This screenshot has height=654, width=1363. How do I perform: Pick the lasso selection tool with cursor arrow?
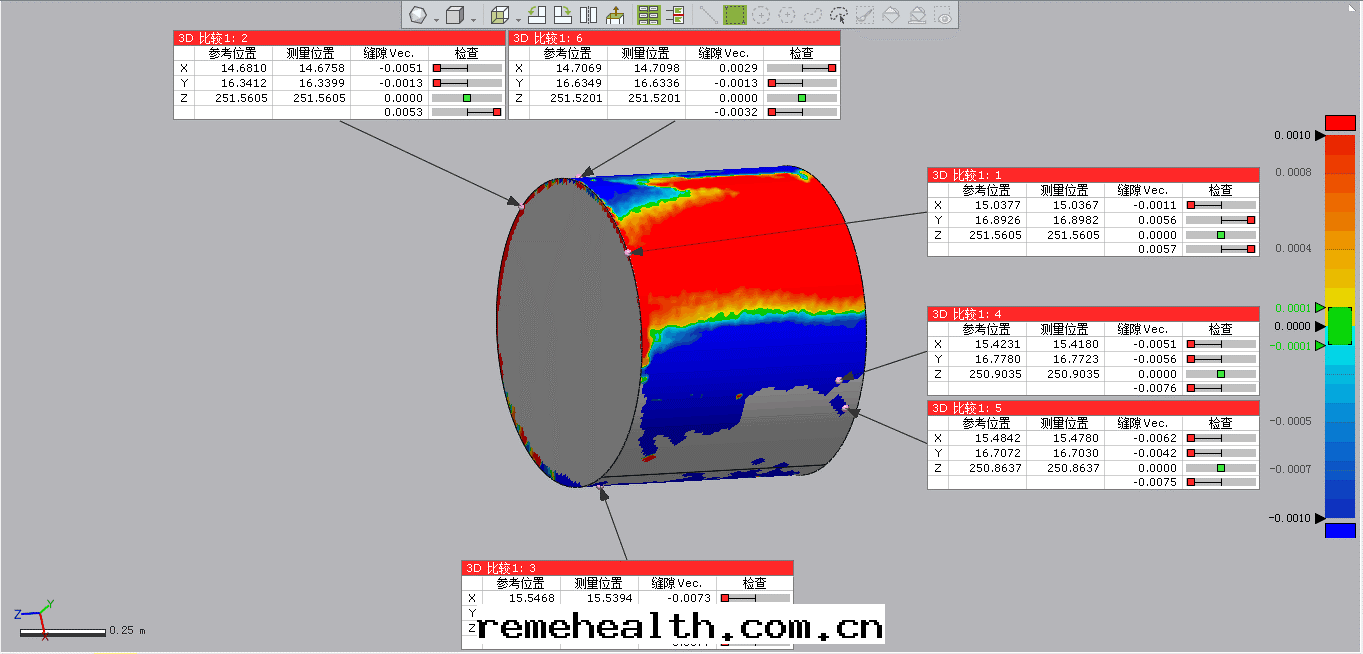tap(839, 15)
